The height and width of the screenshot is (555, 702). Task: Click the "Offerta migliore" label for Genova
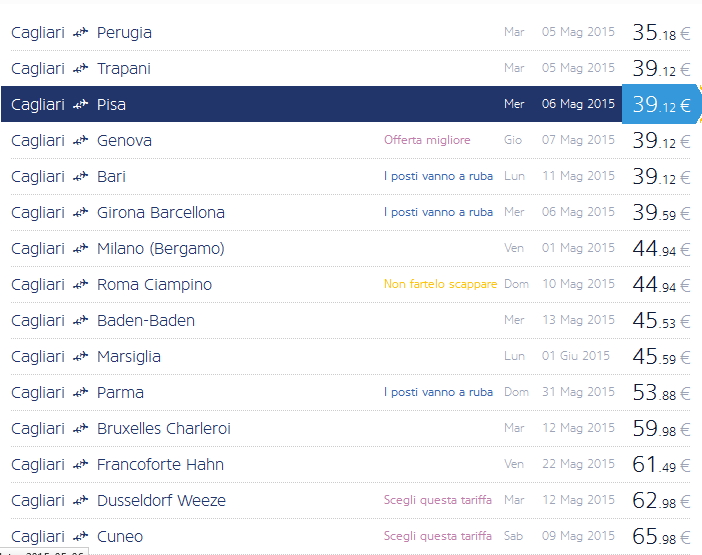click(427, 140)
